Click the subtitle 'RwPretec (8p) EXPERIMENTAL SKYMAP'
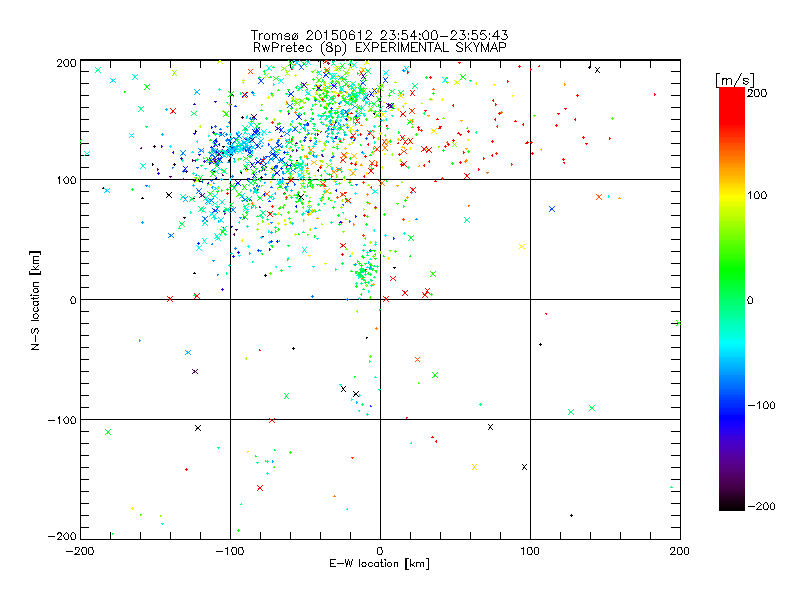 click(x=380, y=47)
